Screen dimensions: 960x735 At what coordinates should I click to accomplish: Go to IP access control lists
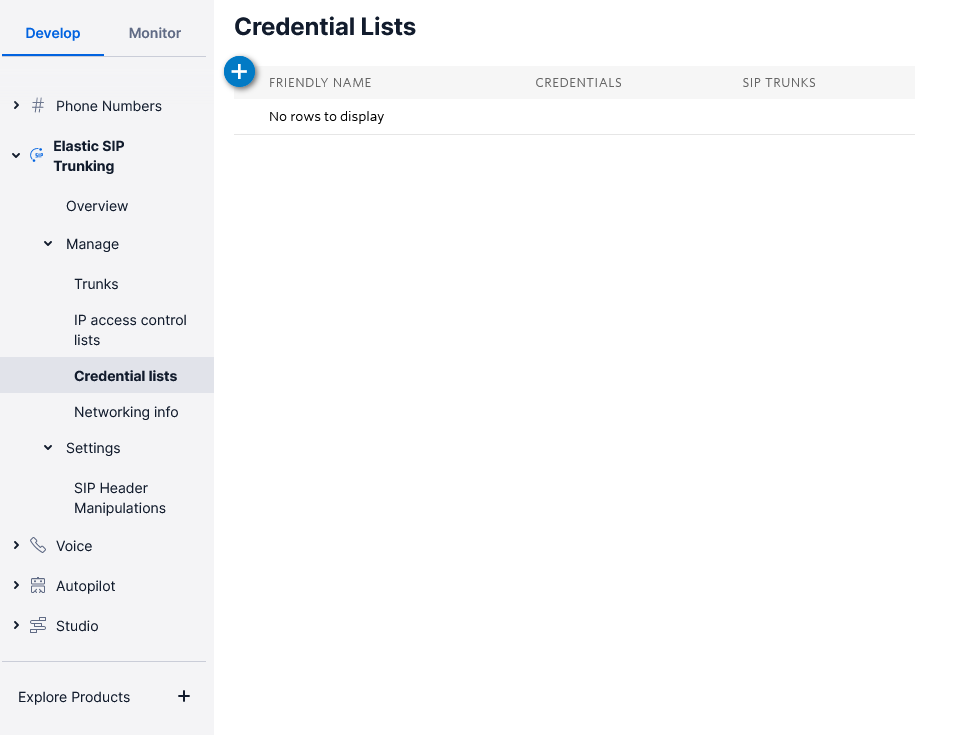click(x=130, y=330)
